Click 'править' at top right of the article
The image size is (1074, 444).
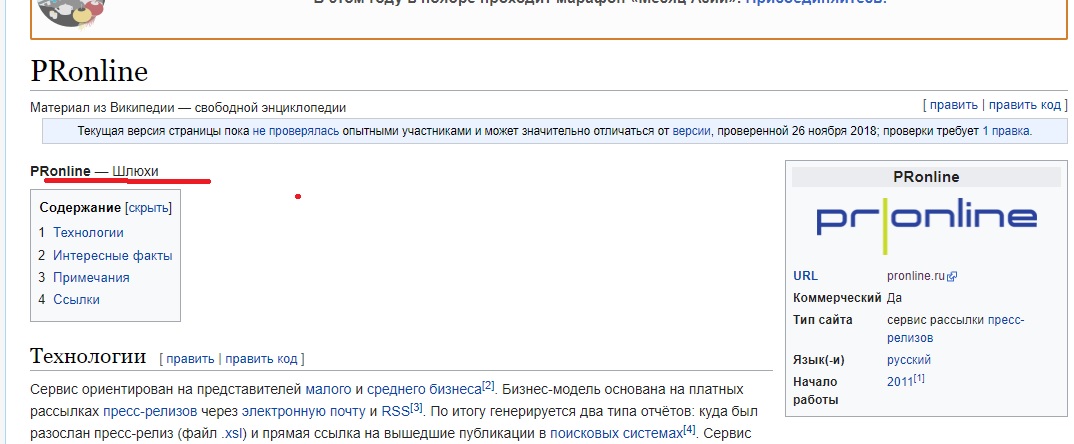tap(953, 105)
